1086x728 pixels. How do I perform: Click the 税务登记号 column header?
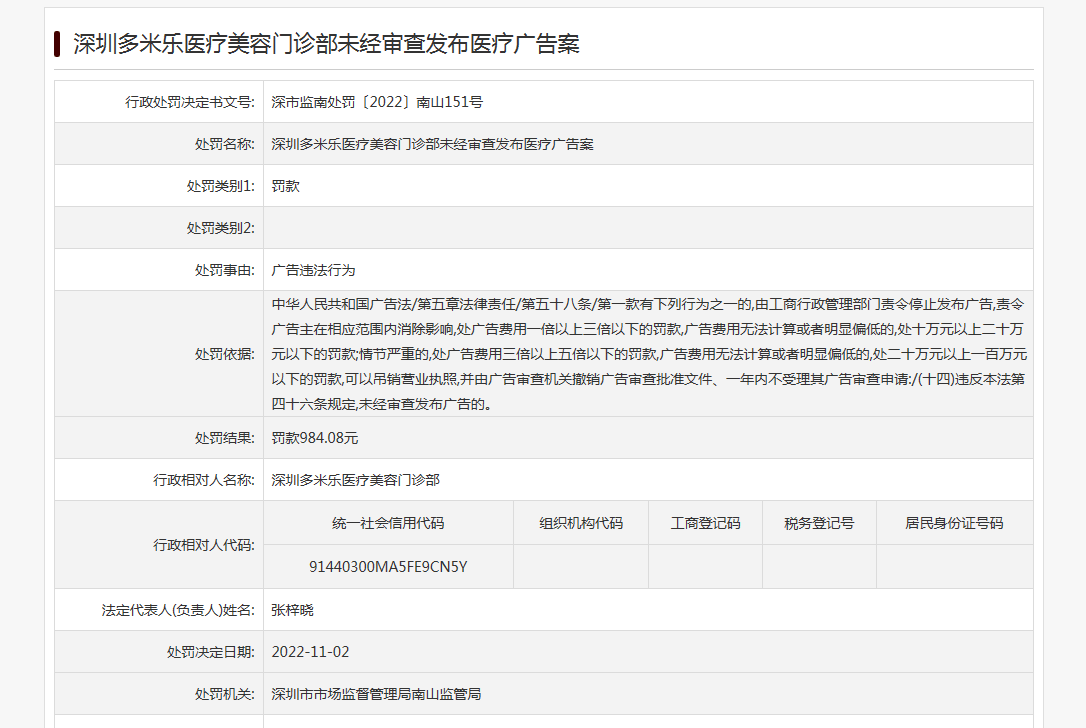tap(819, 523)
